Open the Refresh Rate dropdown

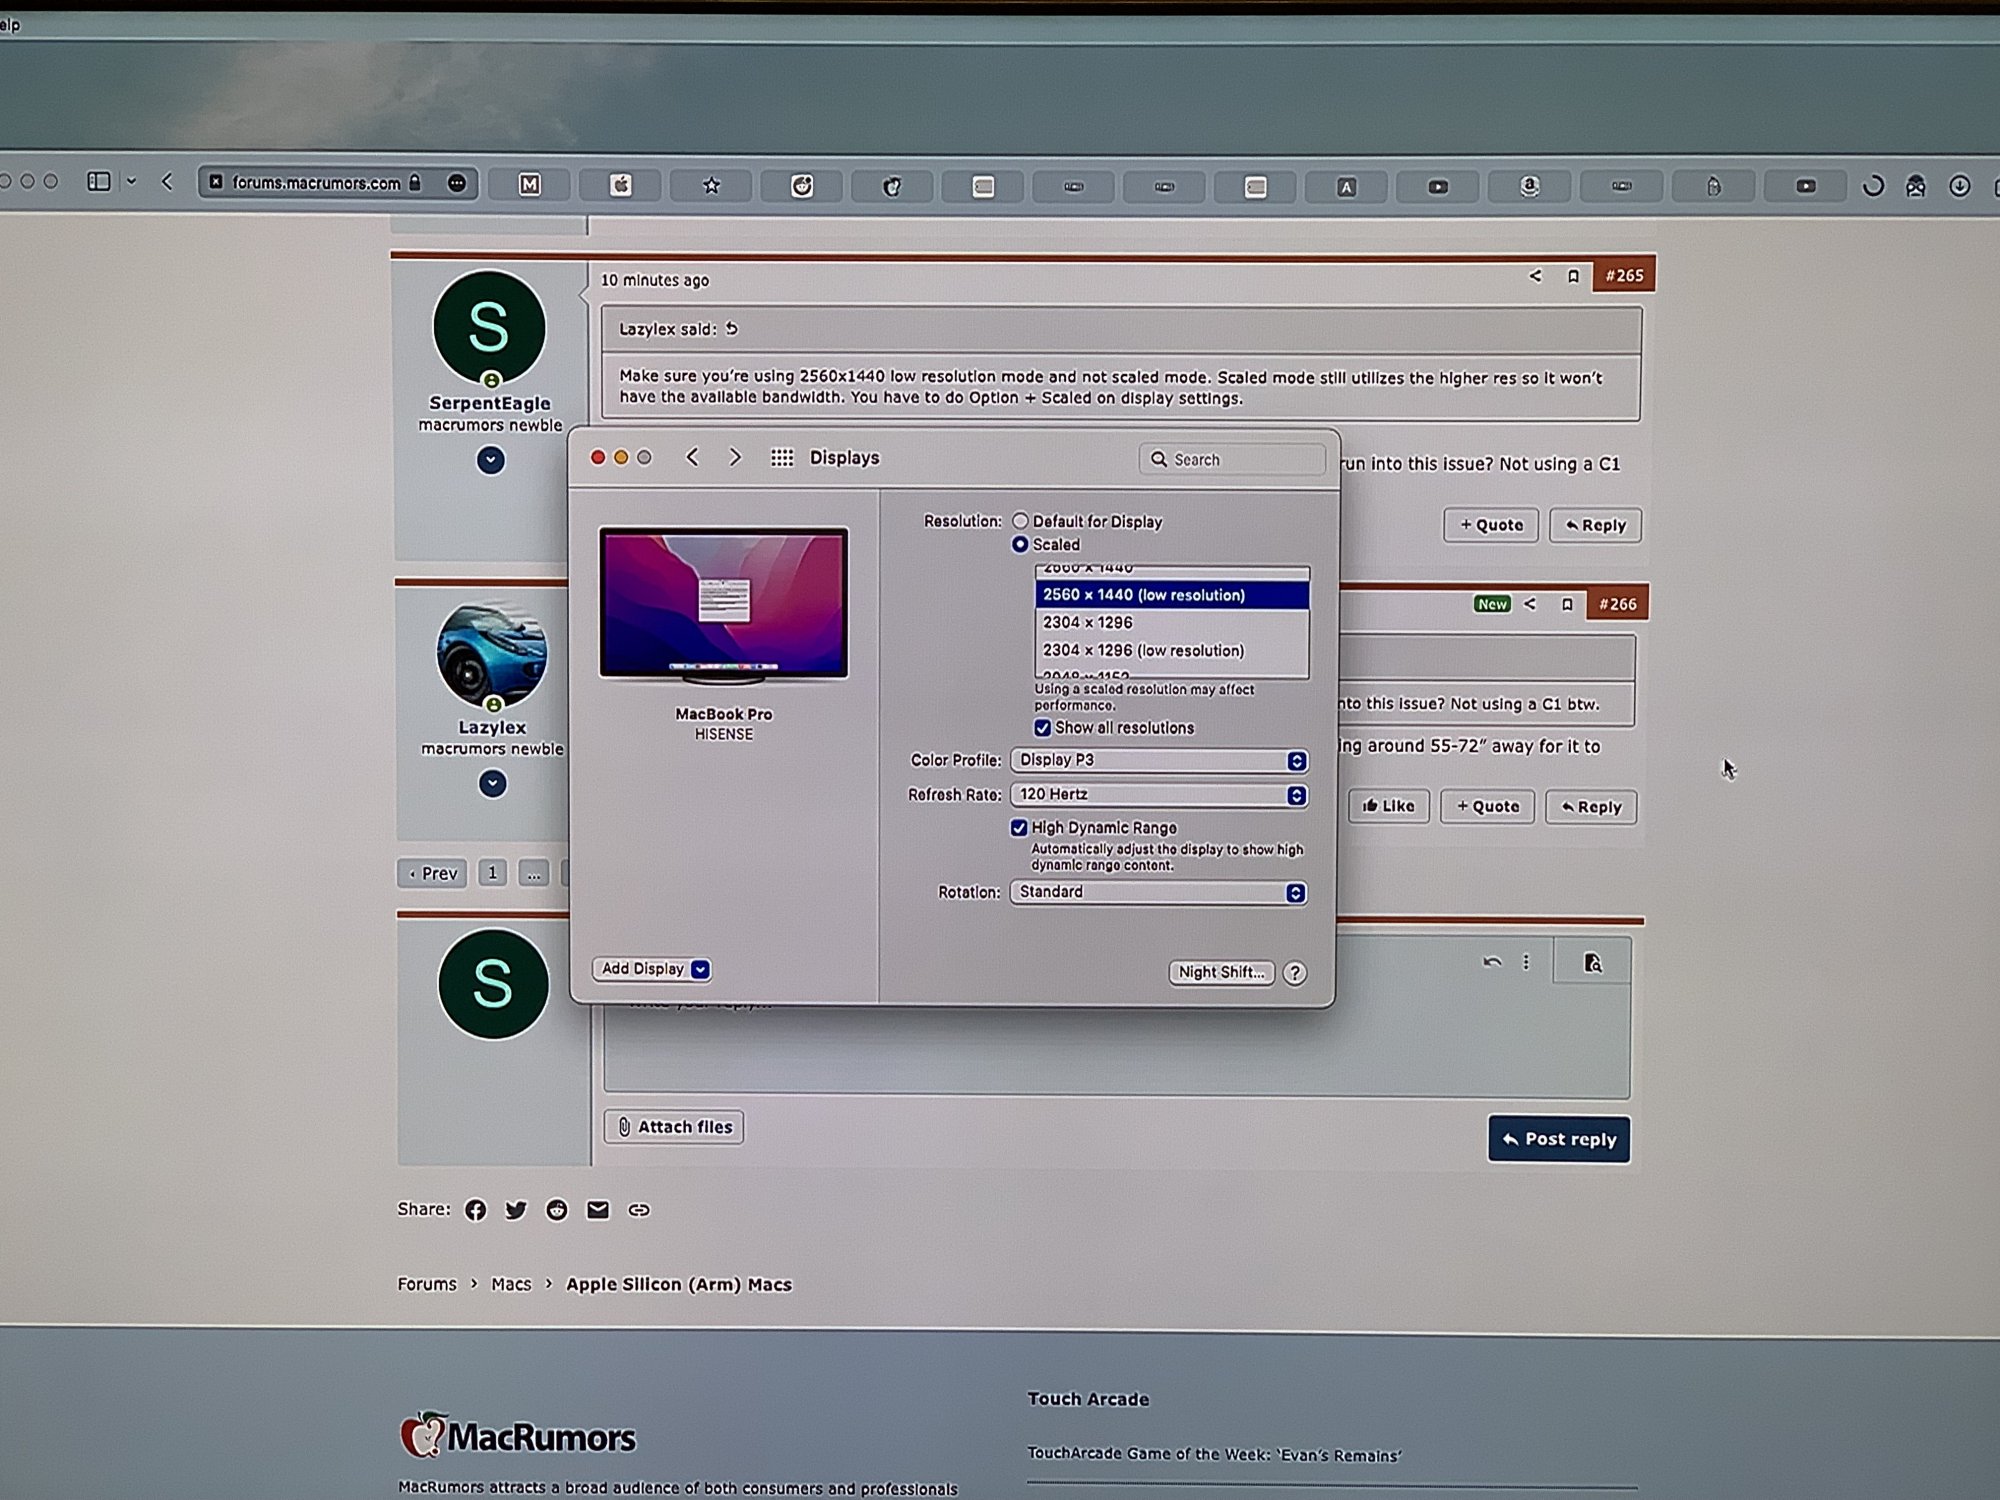click(1158, 795)
